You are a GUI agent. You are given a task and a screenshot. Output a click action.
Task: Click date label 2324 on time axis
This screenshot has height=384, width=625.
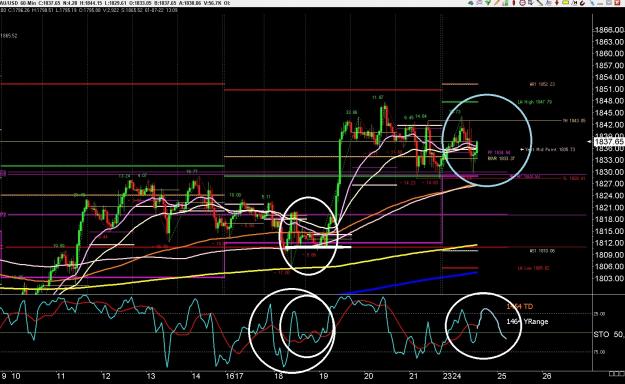pos(452,376)
